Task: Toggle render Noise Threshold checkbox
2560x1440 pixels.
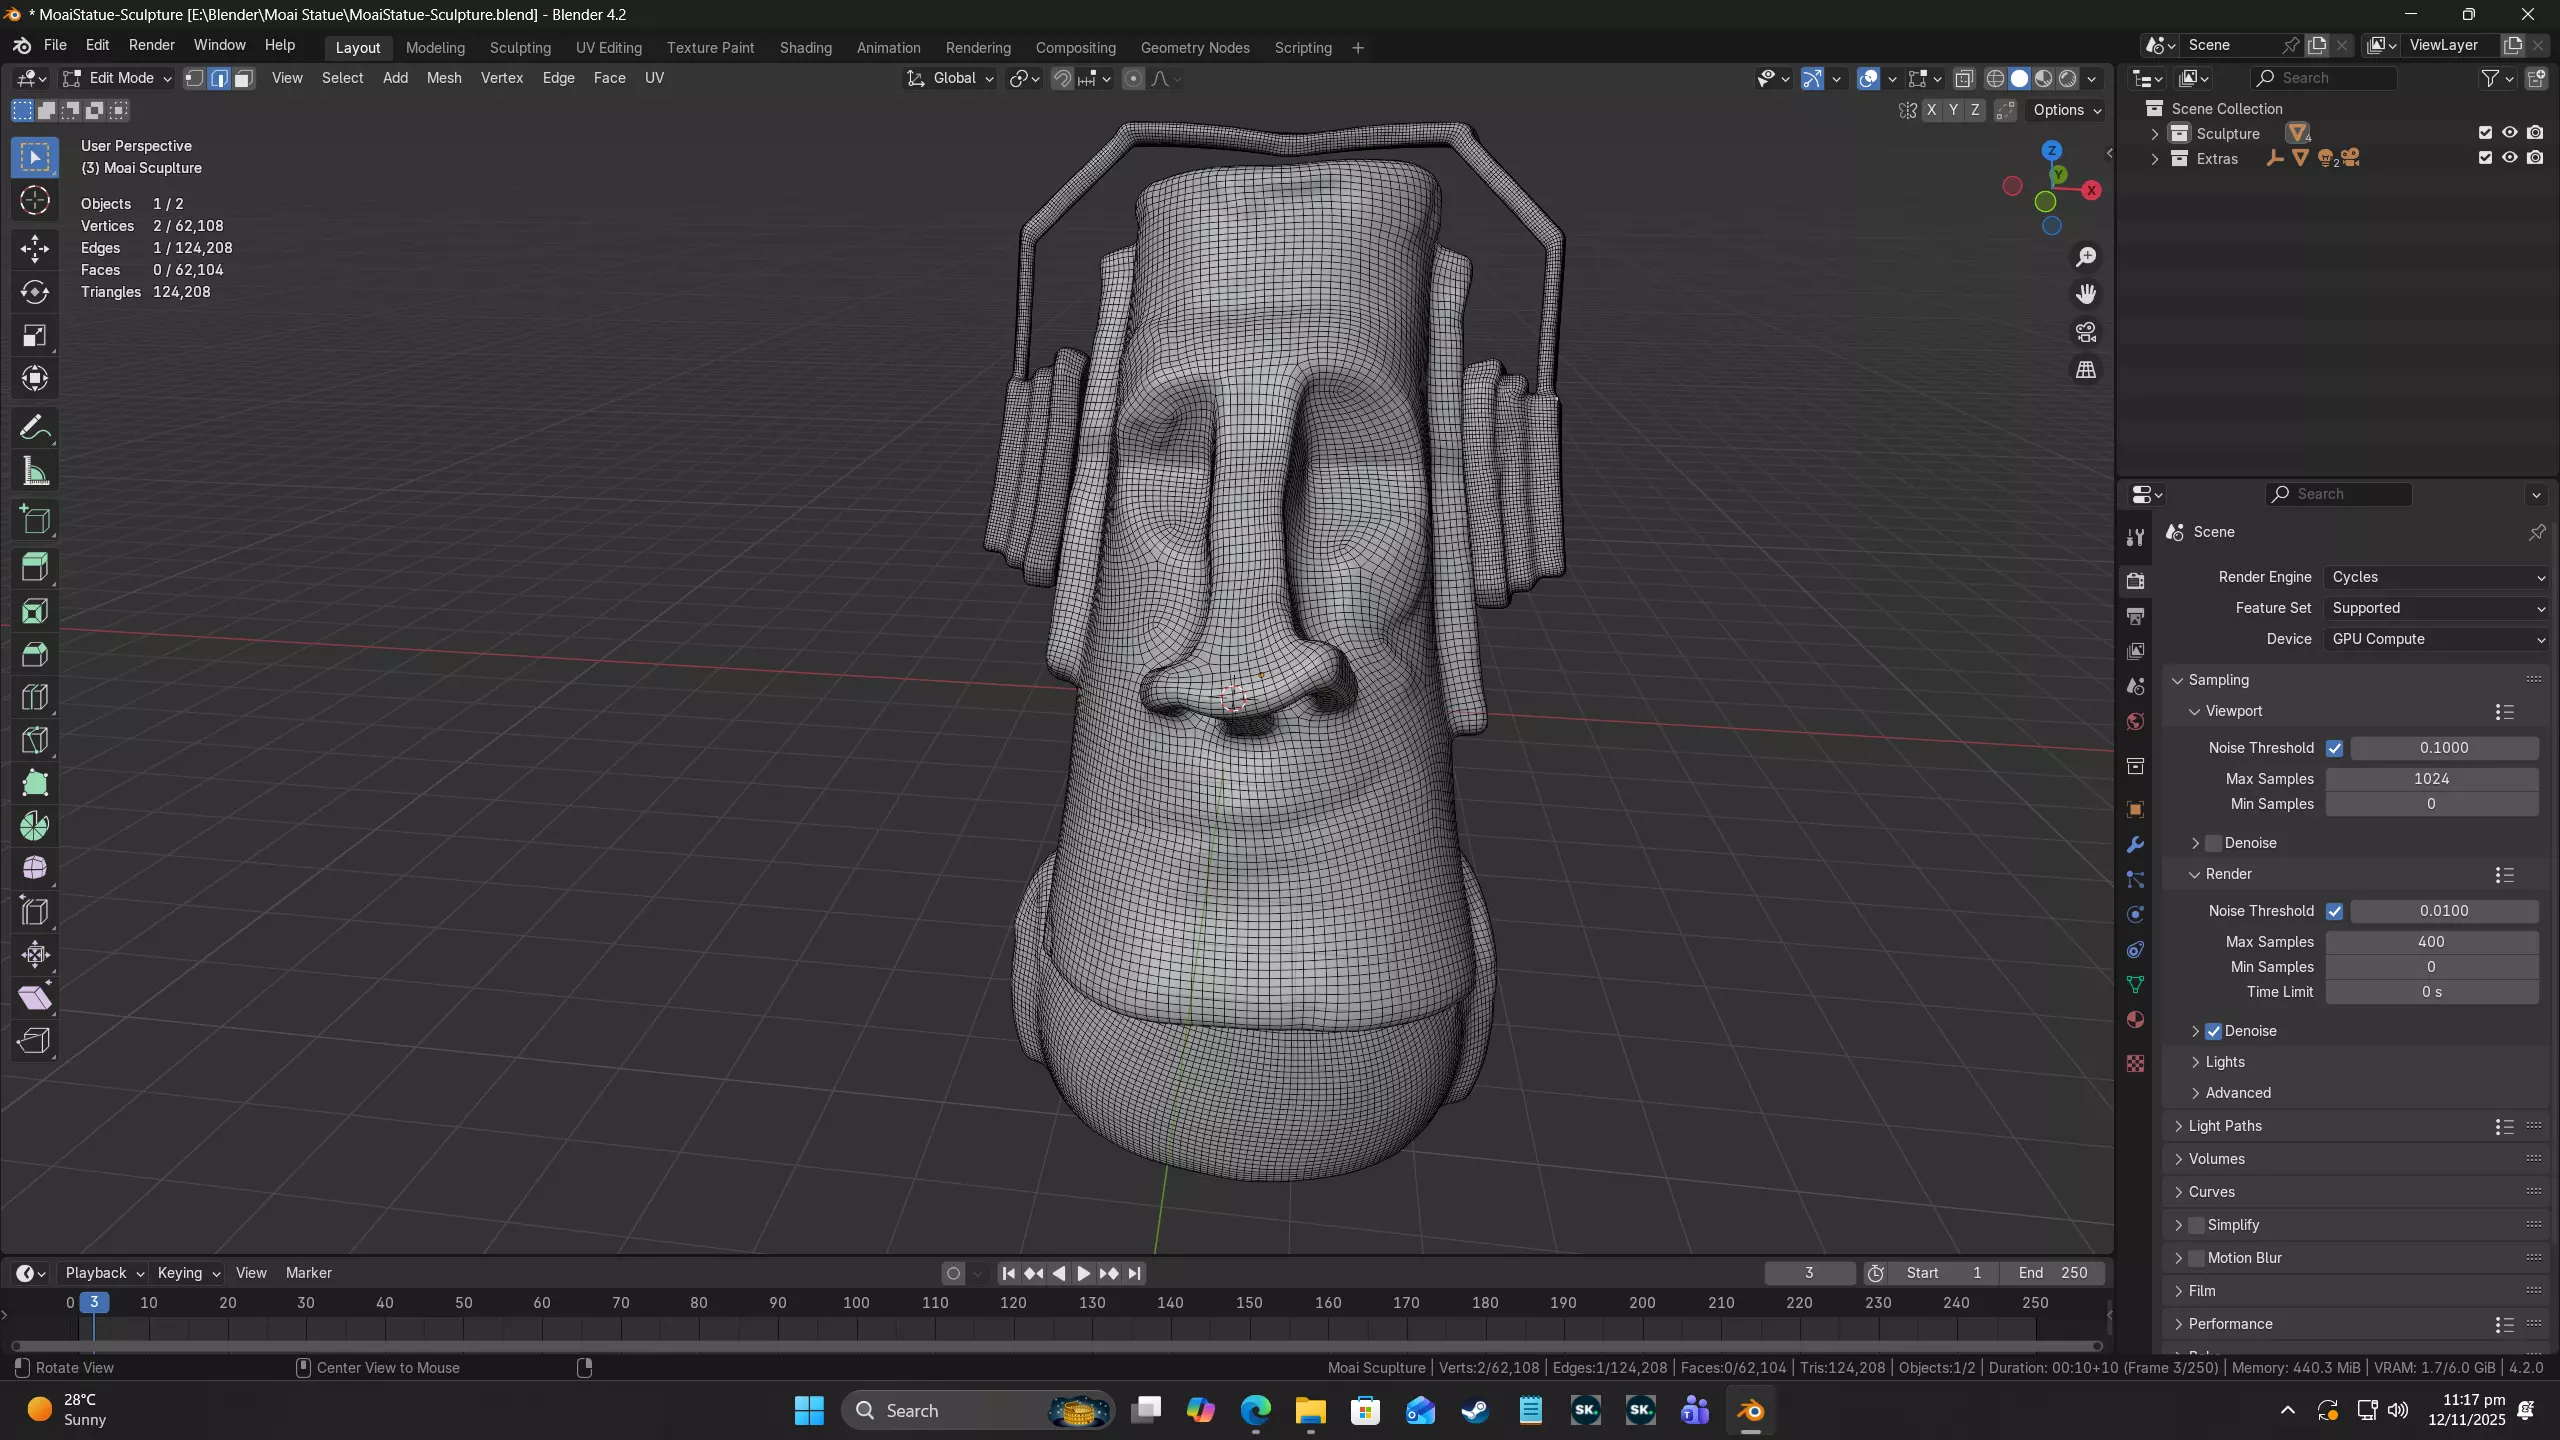Action: point(2335,911)
